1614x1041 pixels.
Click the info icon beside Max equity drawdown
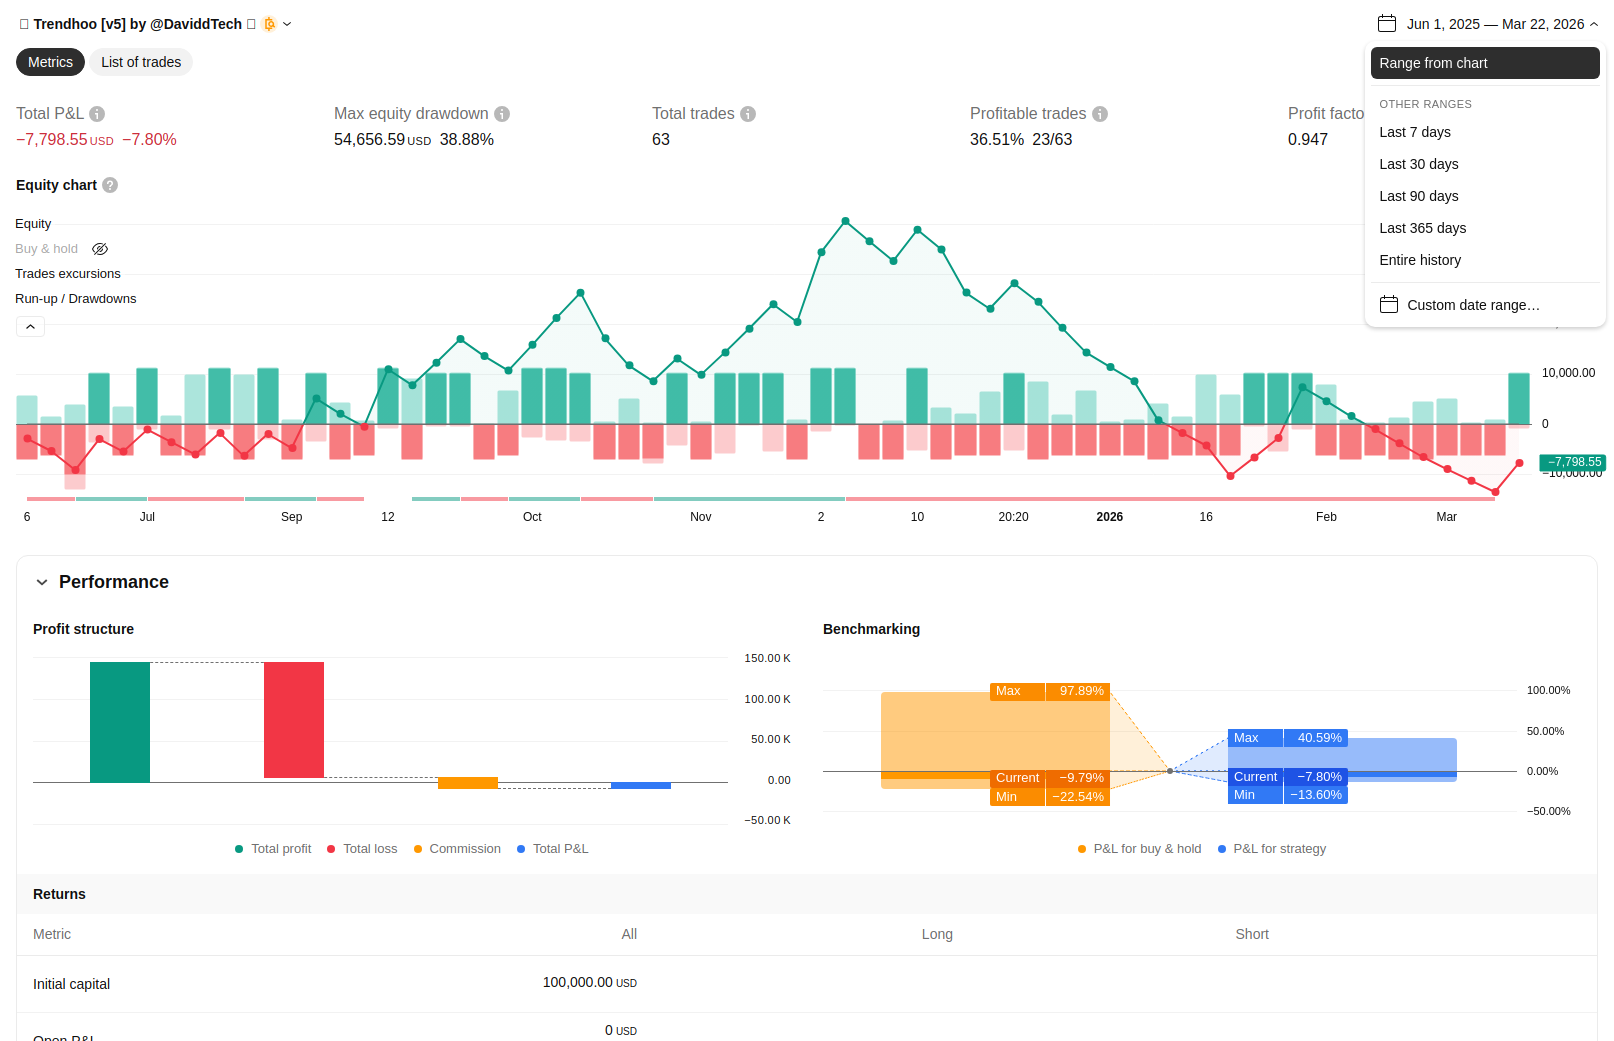[502, 114]
